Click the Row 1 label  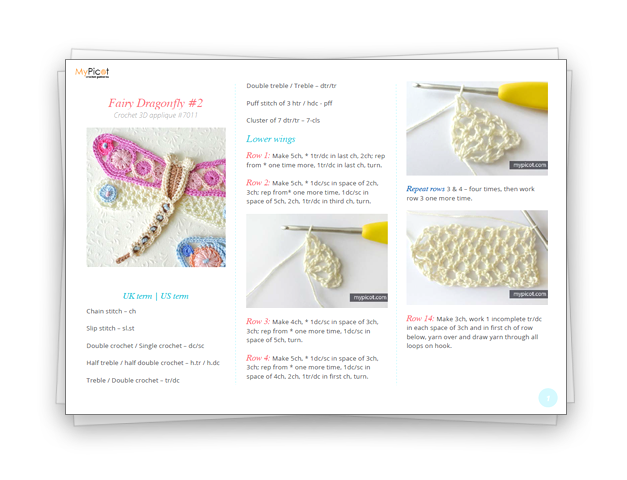(x=258, y=155)
